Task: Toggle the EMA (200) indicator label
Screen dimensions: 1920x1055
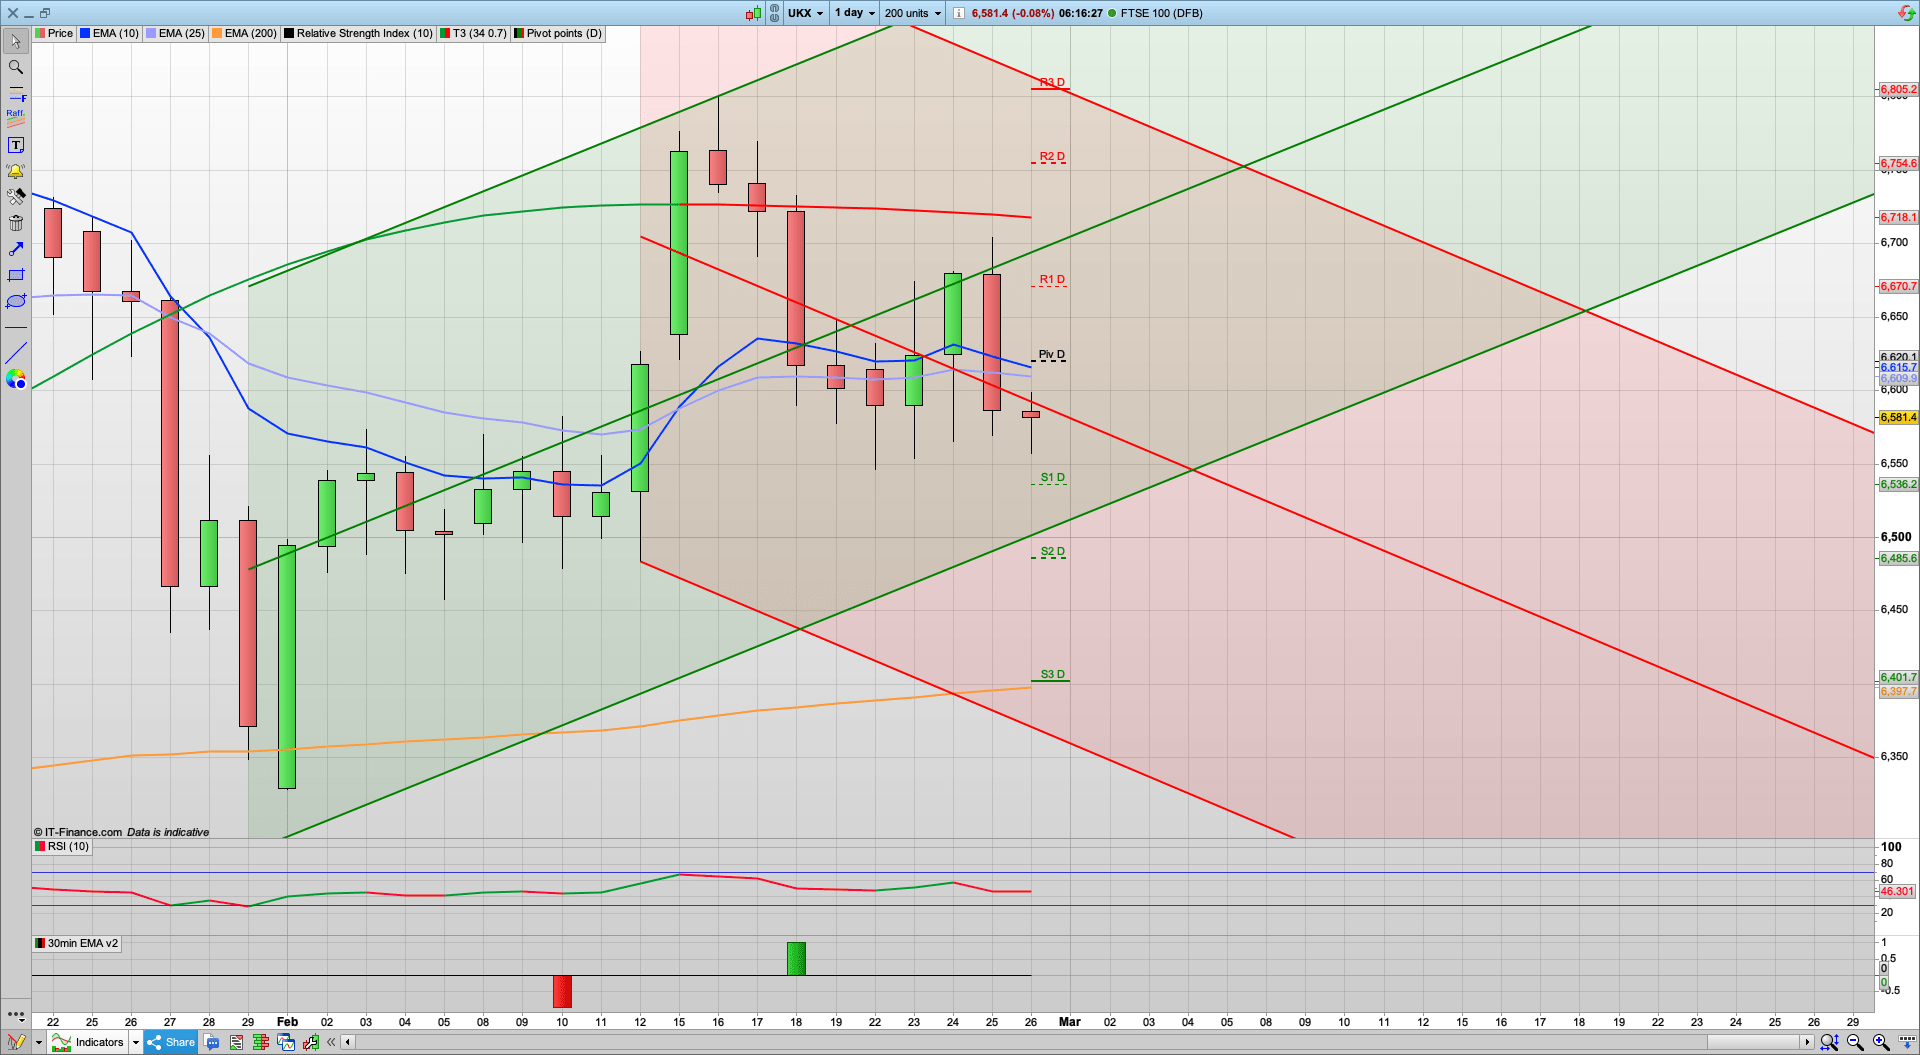Action: click(x=244, y=33)
